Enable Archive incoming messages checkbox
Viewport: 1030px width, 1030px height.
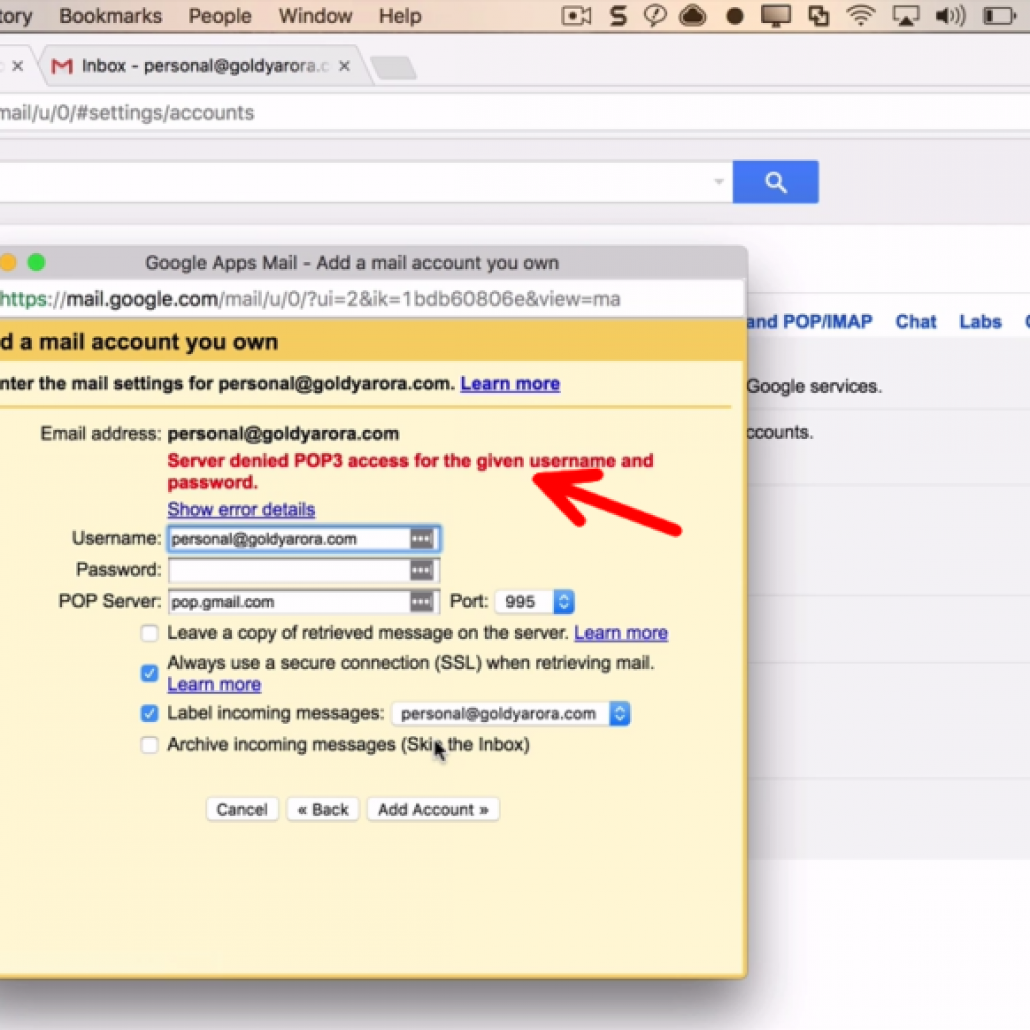pos(150,745)
